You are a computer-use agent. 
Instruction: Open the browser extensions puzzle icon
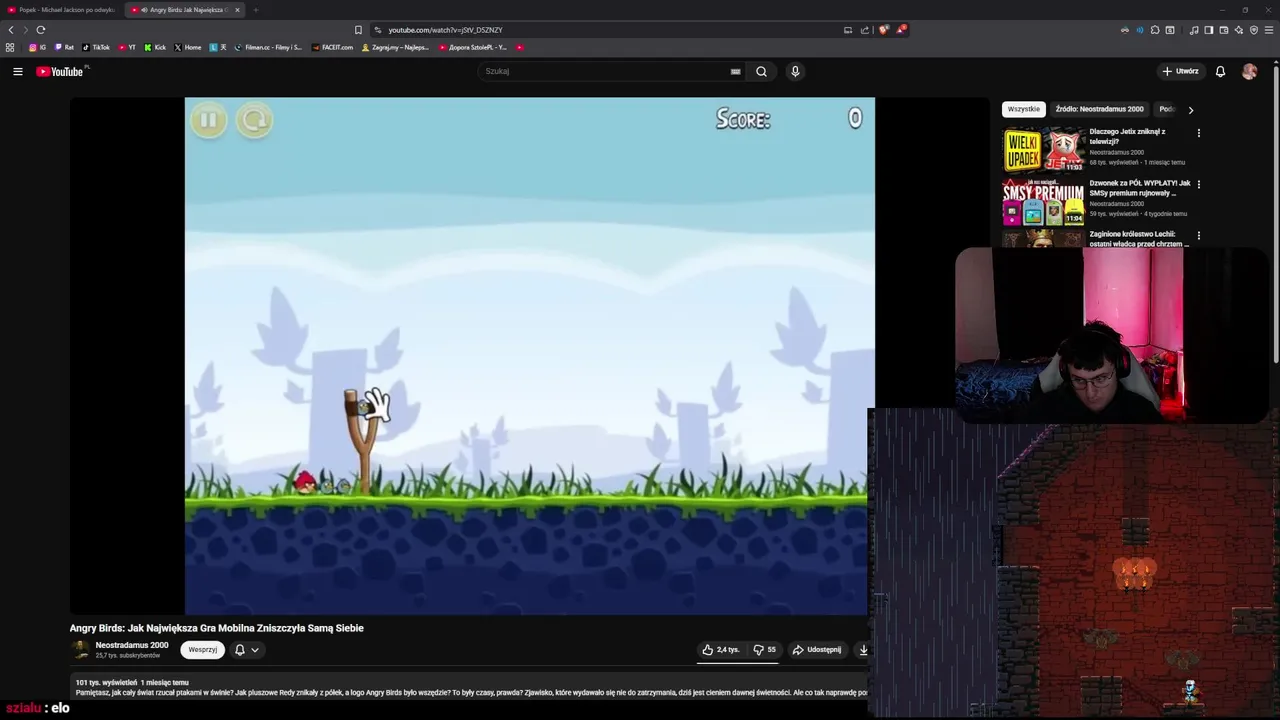[x=1155, y=30]
